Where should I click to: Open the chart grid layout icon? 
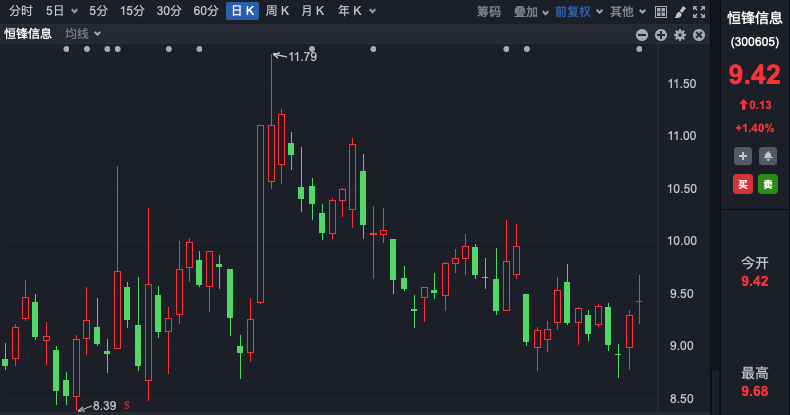tap(661, 12)
